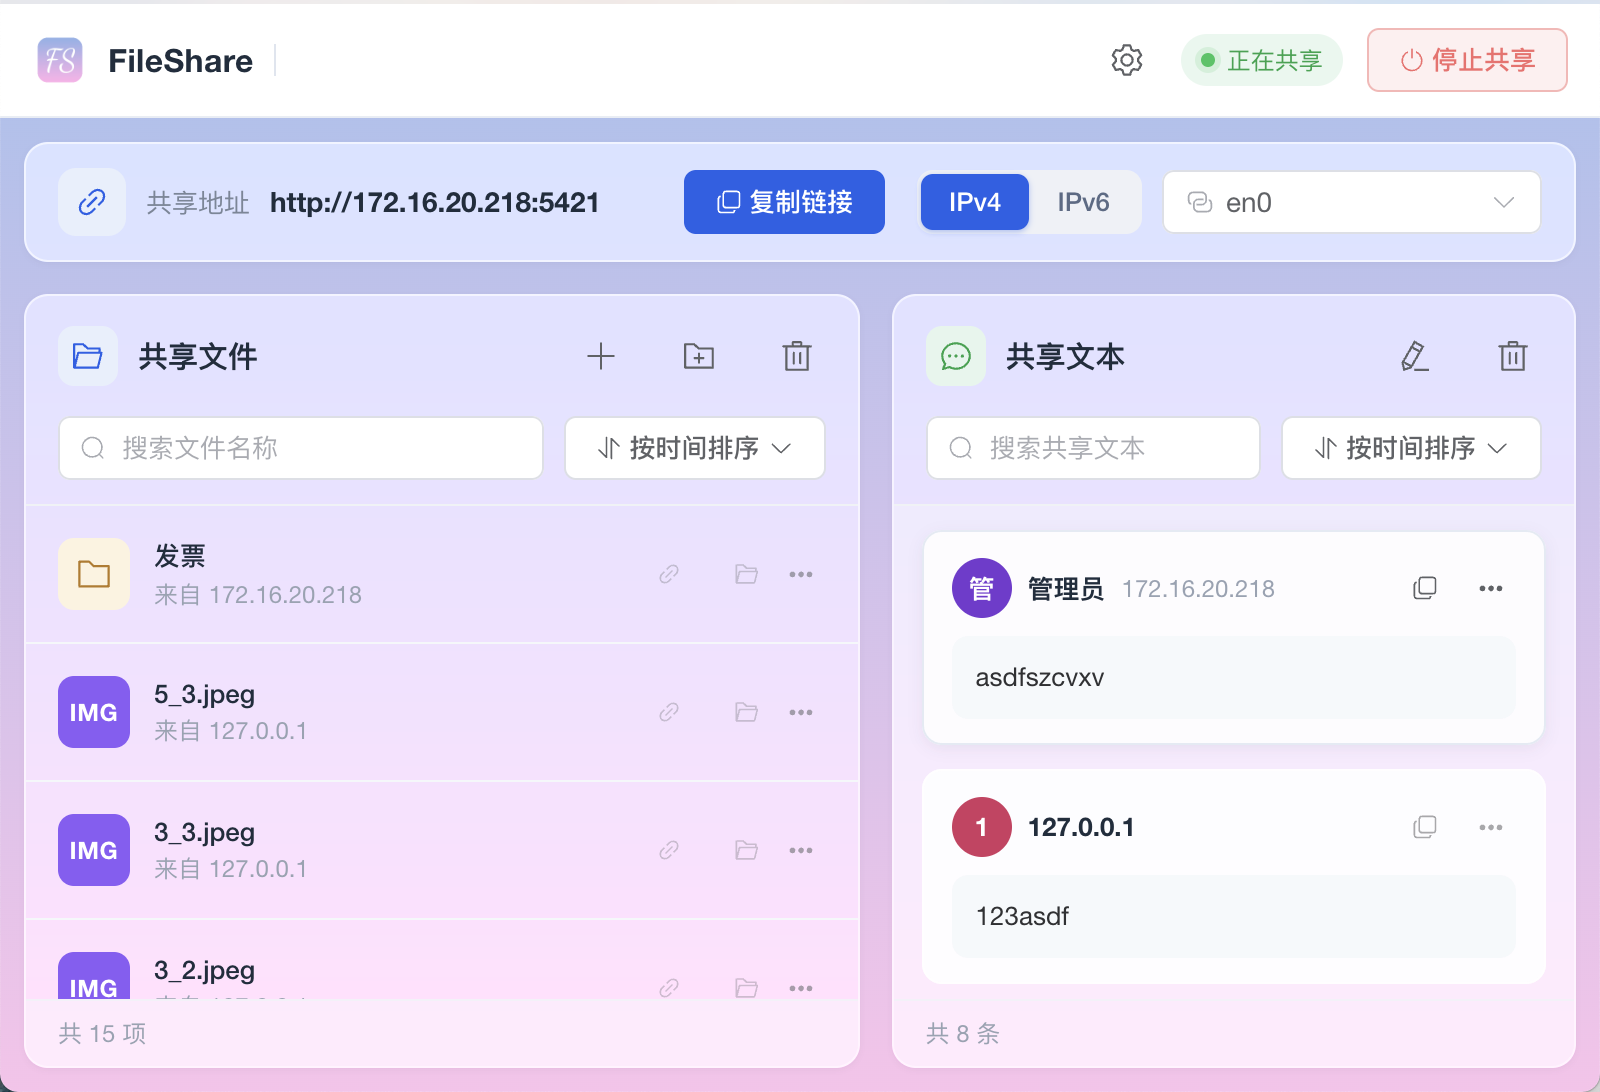
Task: Open folder icon for 发票 row
Action: pyautogui.click(x=746, y=574)
